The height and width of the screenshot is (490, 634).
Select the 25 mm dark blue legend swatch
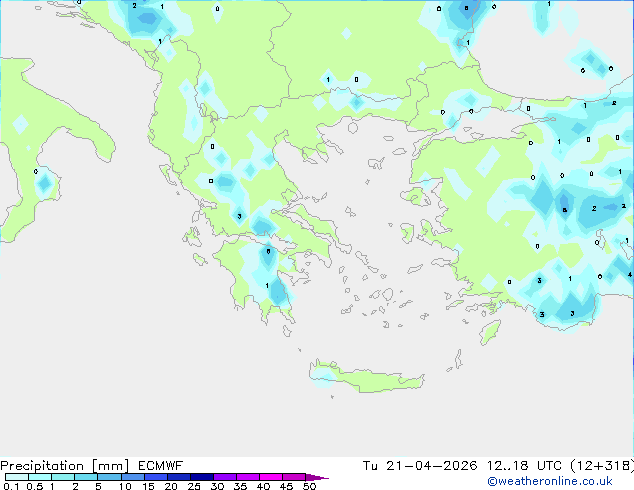[202, 477]
